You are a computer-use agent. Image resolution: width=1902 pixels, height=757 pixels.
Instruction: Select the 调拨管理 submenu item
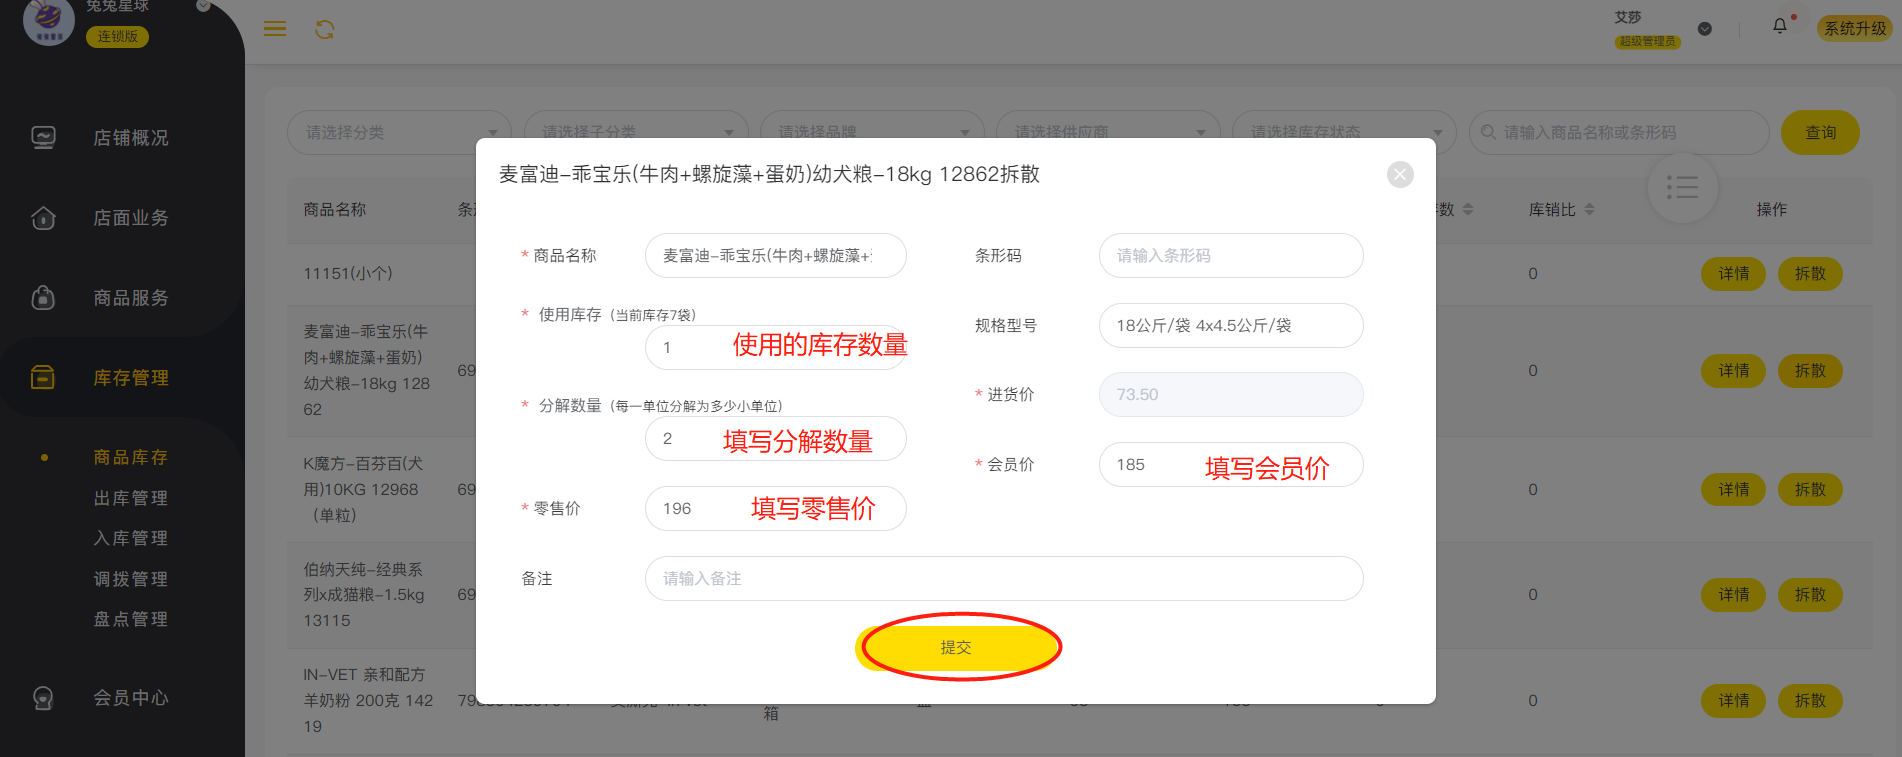tap(131, 579)
